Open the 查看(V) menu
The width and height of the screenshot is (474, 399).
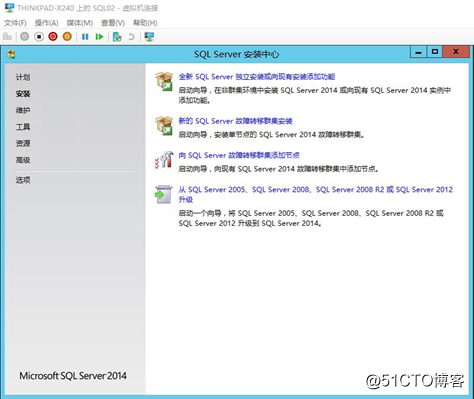[x=113, y=23]
